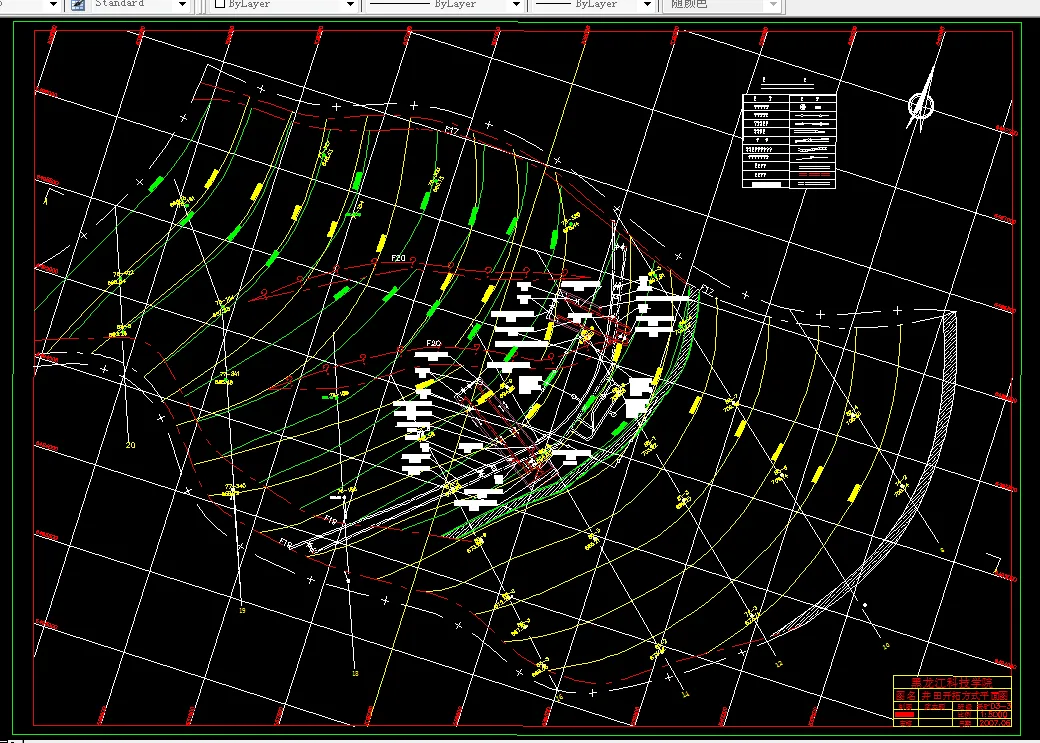Select drawing name 井田开拓方式平面图
1040x743 pixels.
click(x=965, y=695)
